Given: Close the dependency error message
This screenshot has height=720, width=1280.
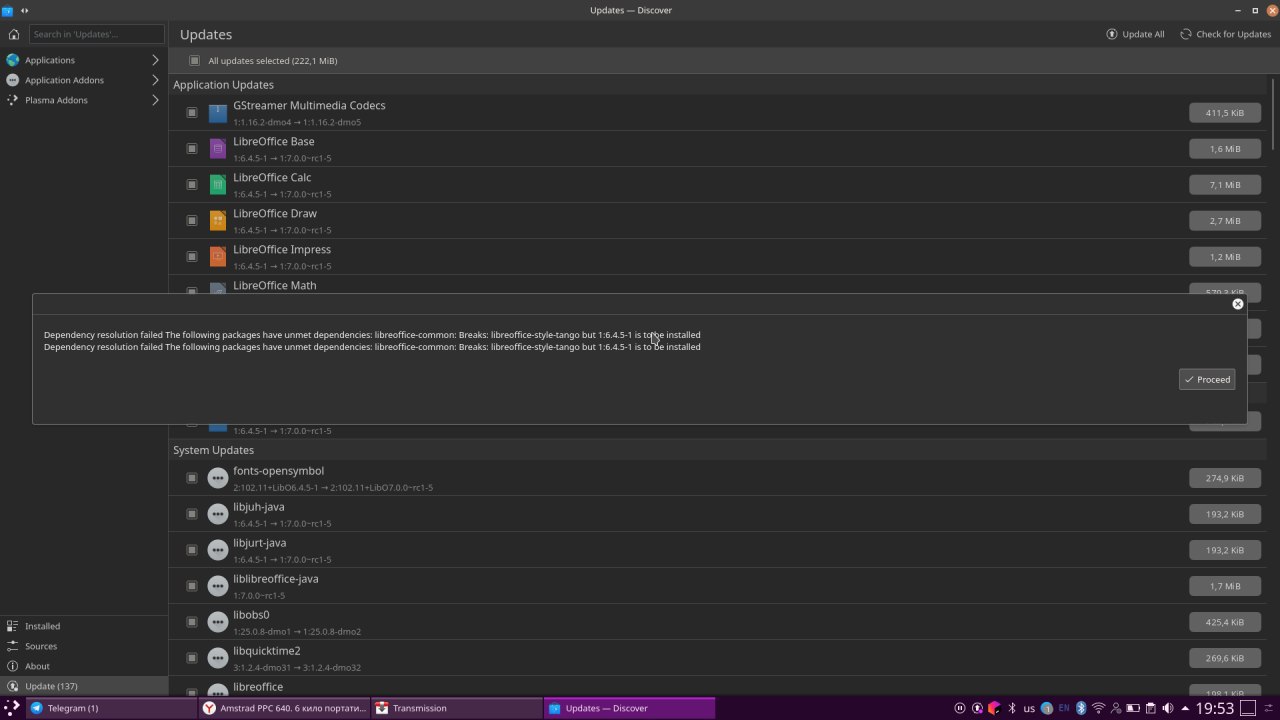Looking at the screenshot, I should 1238,304.
